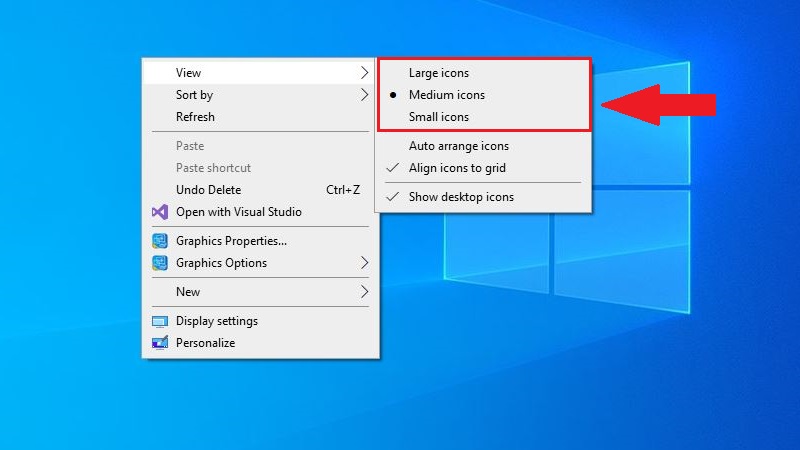Click the Graphics Options icon
This screenshot has height=450, width=800.
click(159, 263)
